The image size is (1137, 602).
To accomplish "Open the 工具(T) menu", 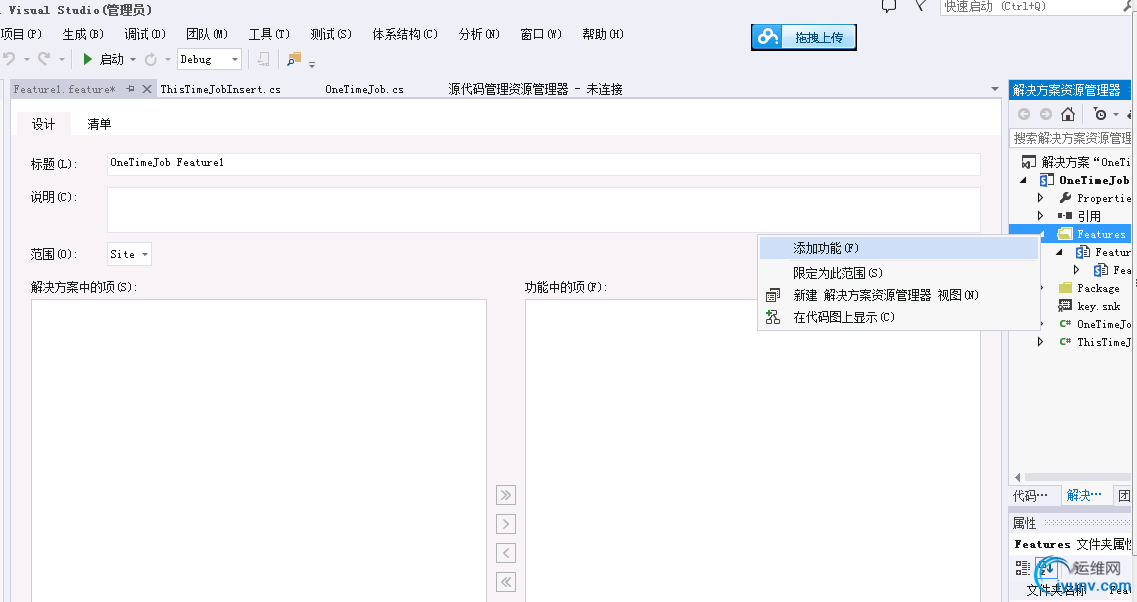I will pyautogui.click(x=269, y=34).
